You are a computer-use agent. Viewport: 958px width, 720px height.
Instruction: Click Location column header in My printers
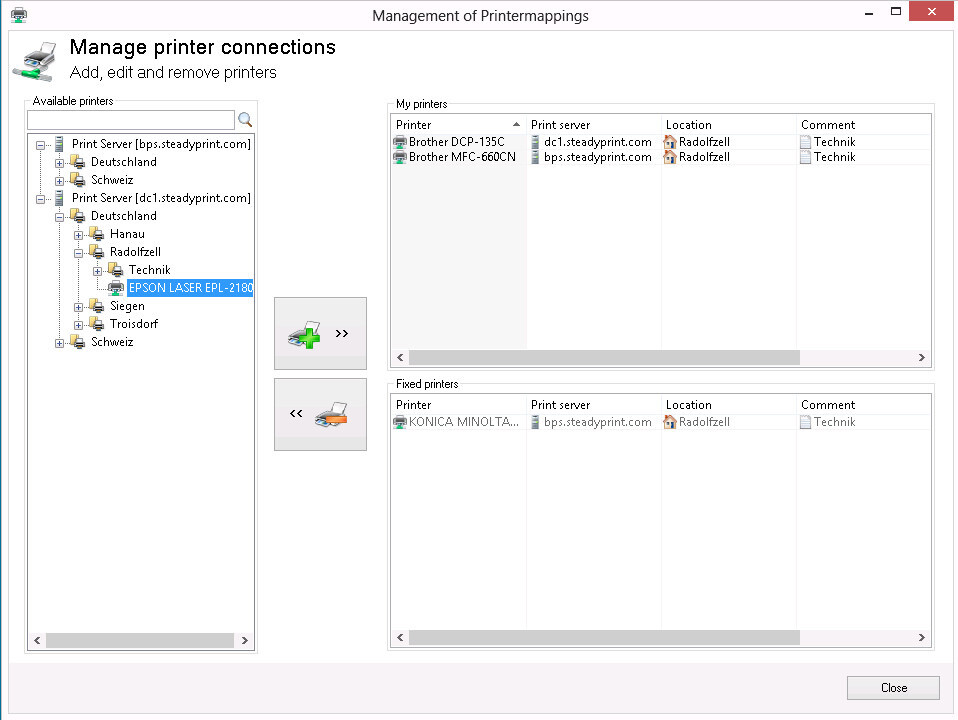(728, 125)
